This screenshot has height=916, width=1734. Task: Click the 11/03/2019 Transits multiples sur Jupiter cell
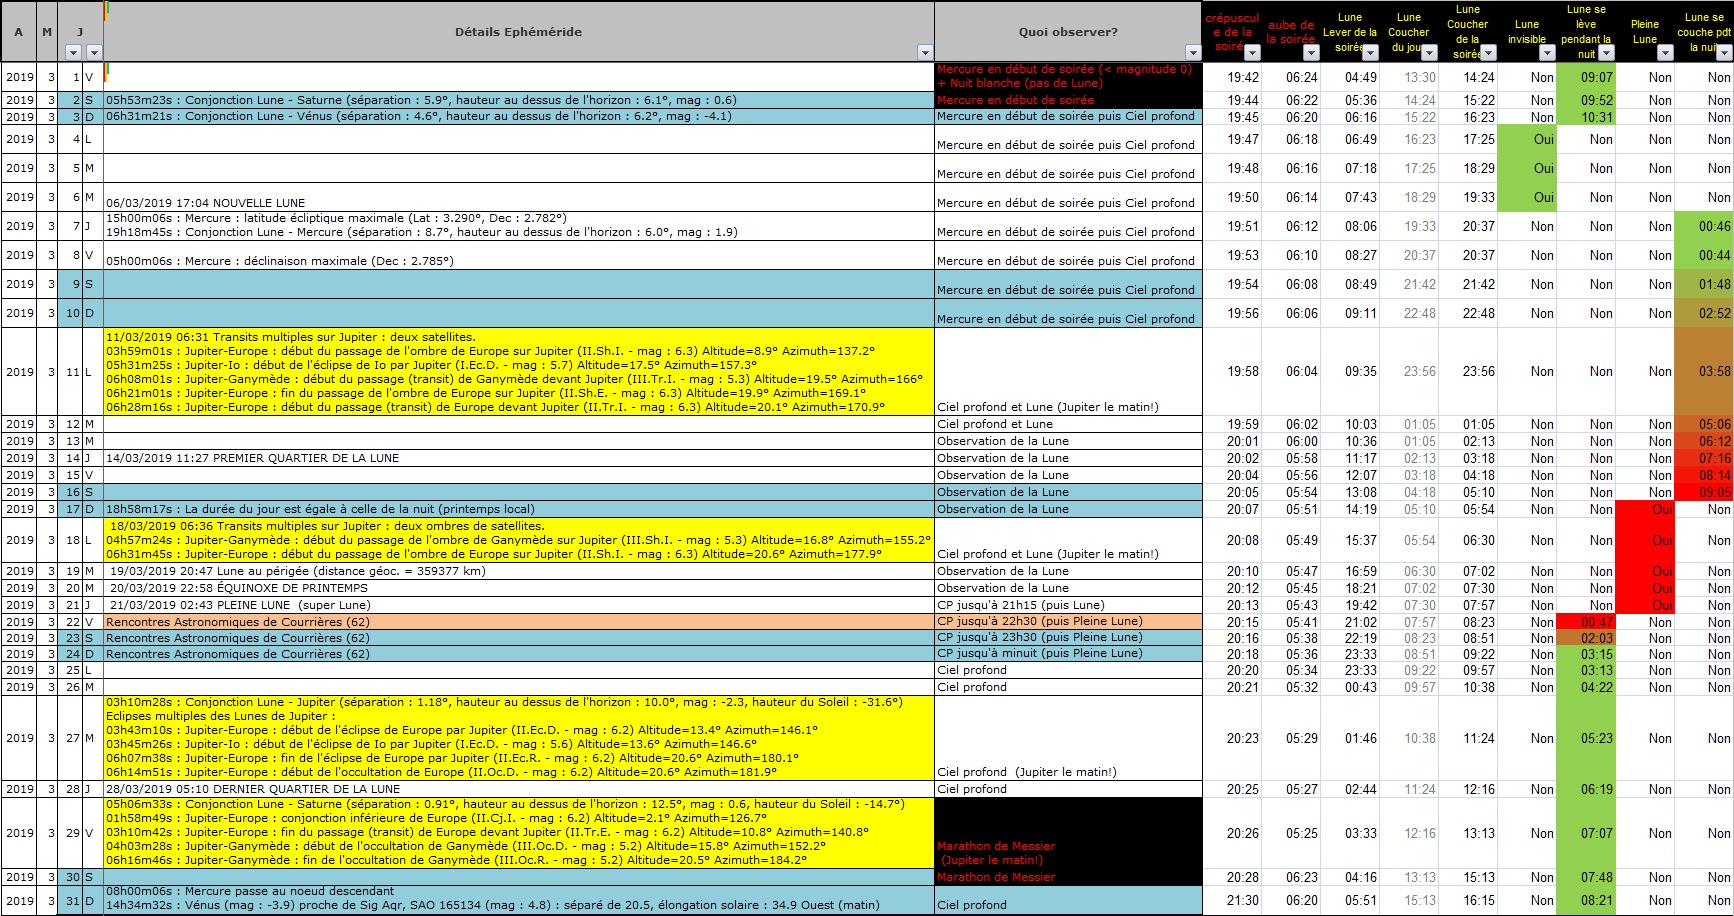pos(519,372)
